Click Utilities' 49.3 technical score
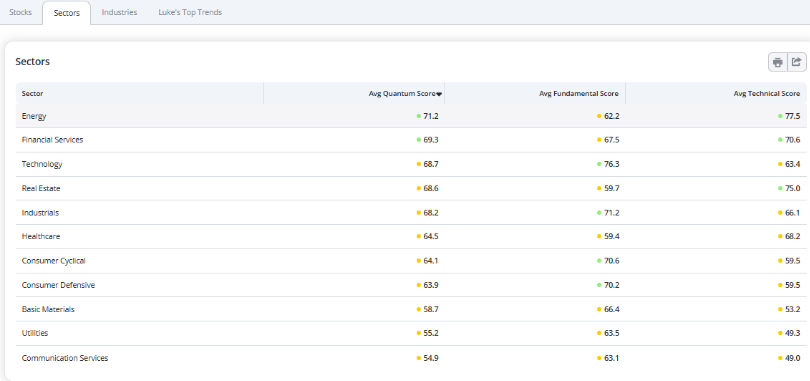The width and height of the screenshot is (810, 381). tap(792, 334)
